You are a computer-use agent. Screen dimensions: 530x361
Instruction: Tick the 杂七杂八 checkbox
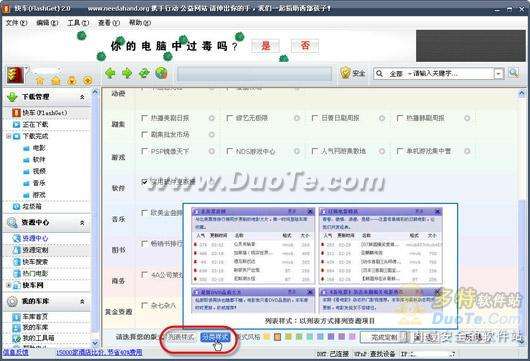144,306
